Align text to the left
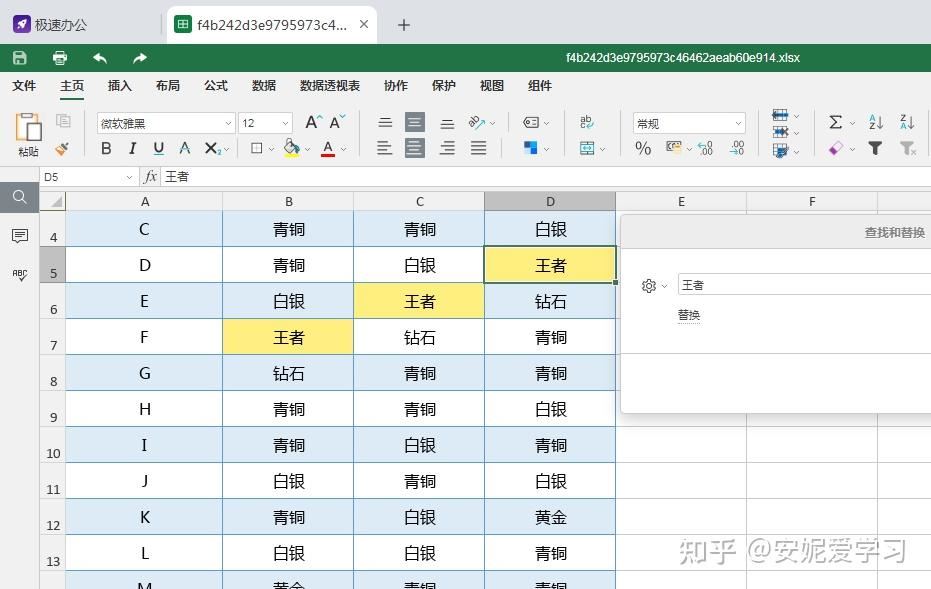 tap(385, 148)
